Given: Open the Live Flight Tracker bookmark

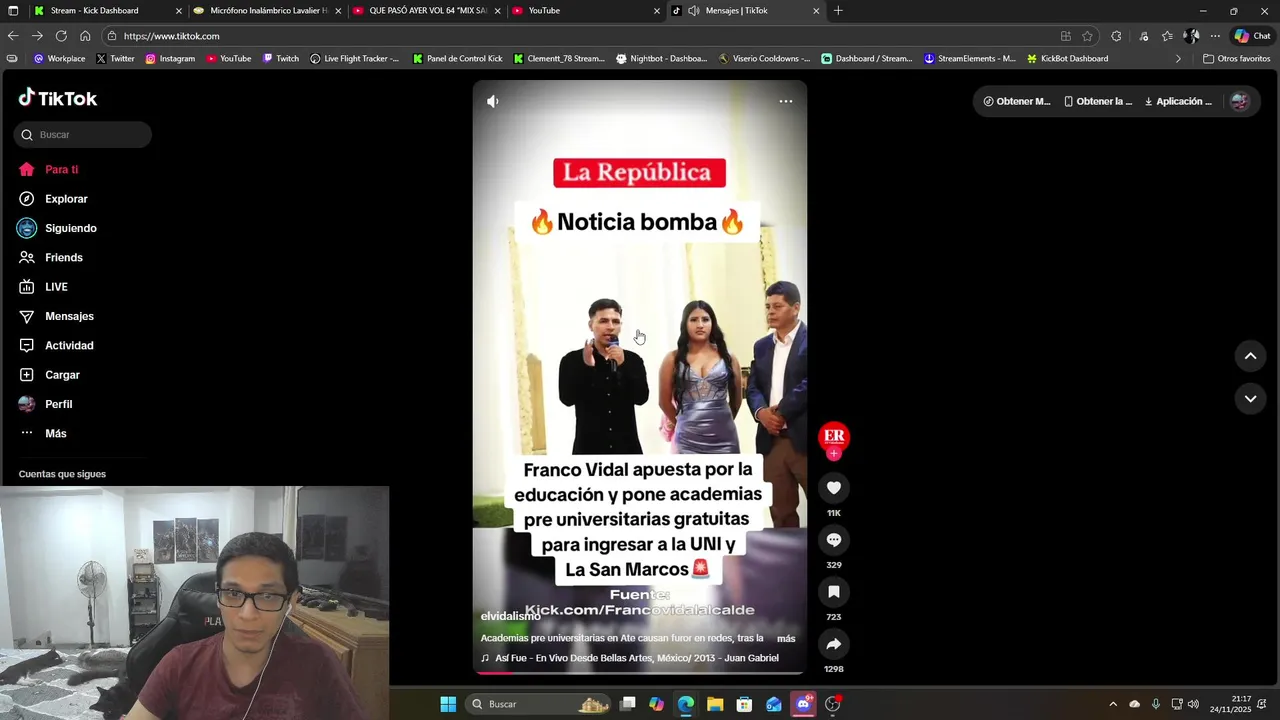Looking at the screenshot, I should [354, 59].
